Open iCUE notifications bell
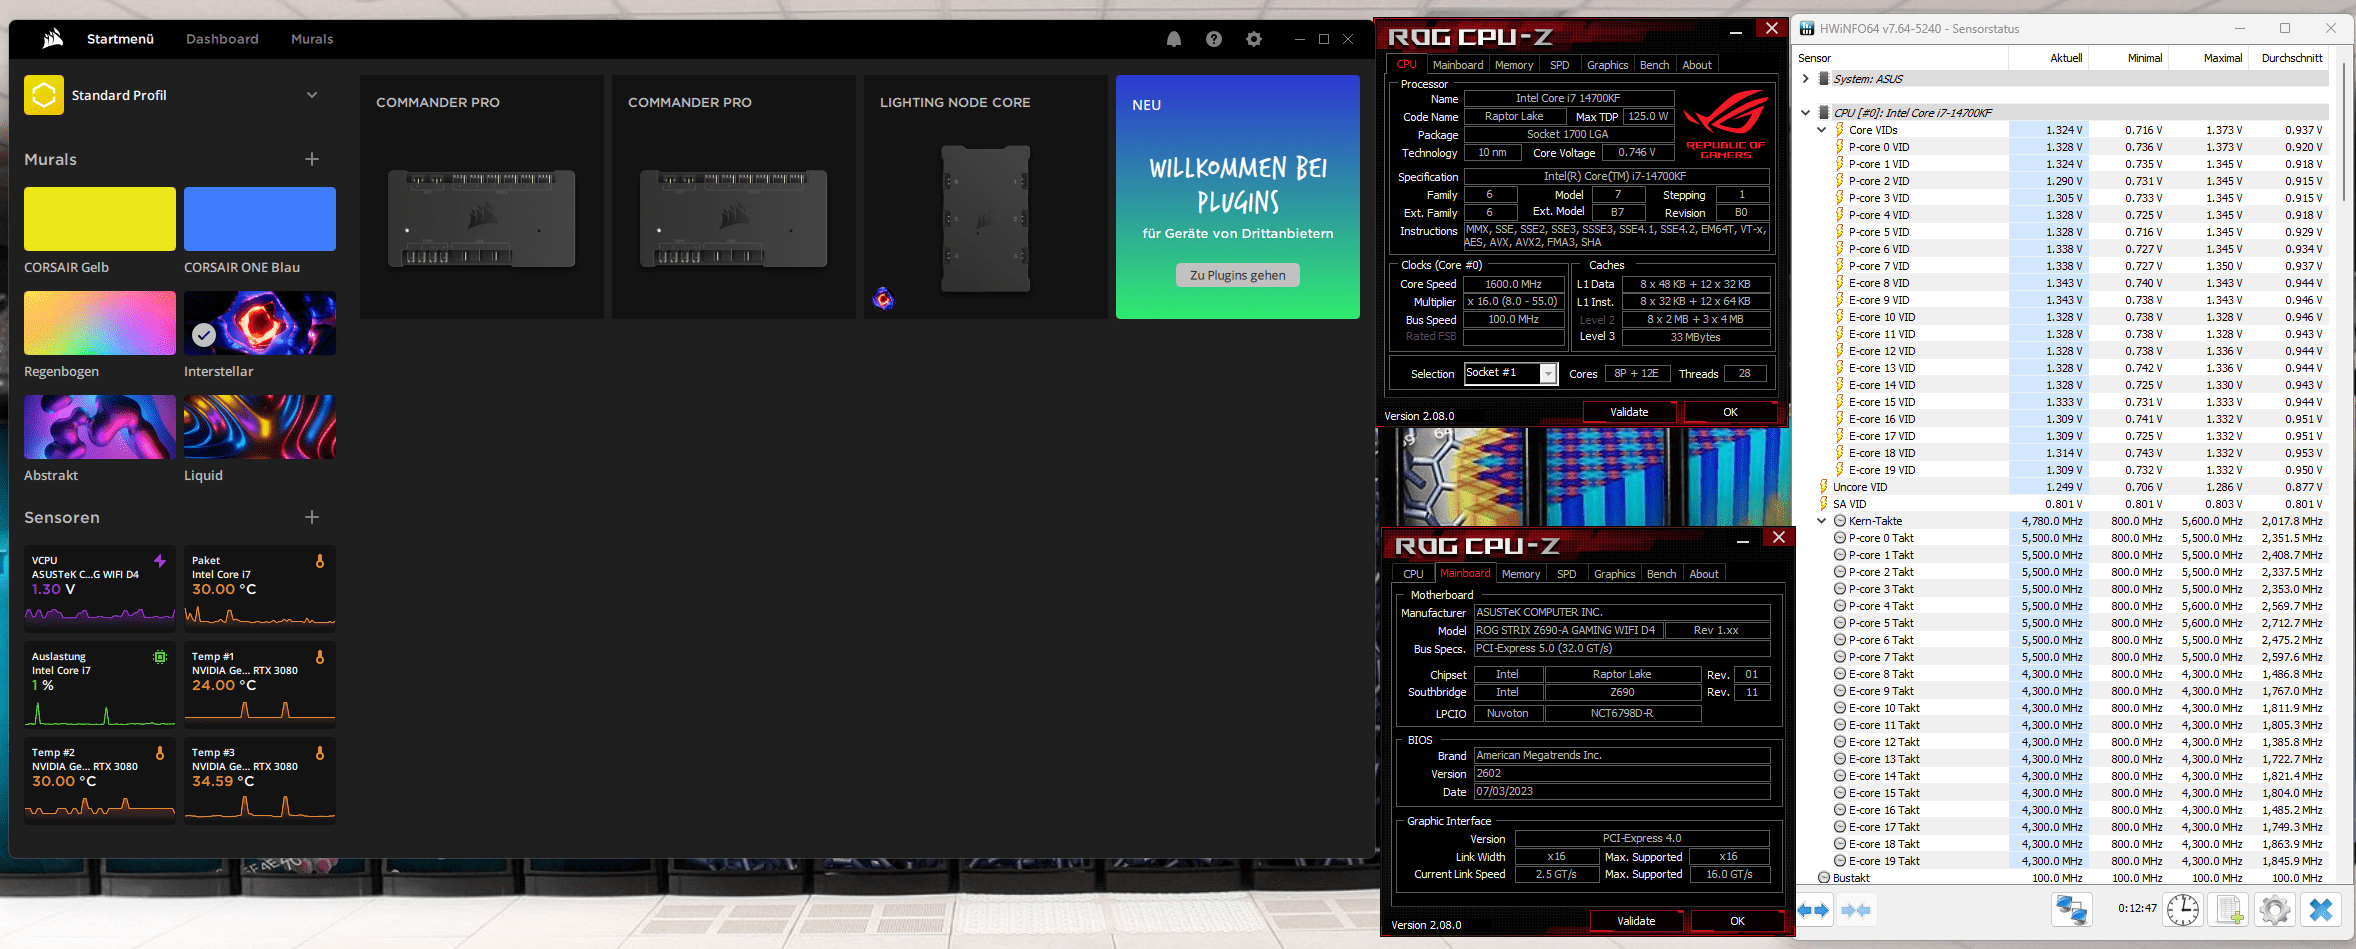This screenshot has width=2356, height=949. [1174, 39]
